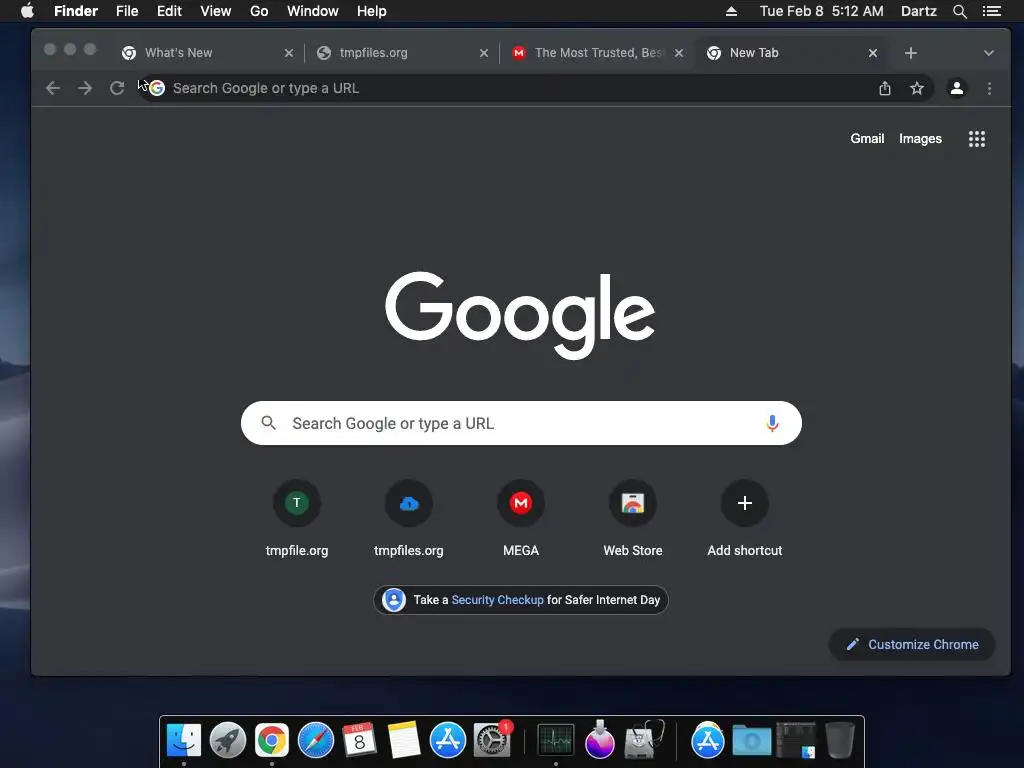Open Finder from the Dock
Image resolution: width=1024 pixels, height=768 pixels.
point(184,740)
